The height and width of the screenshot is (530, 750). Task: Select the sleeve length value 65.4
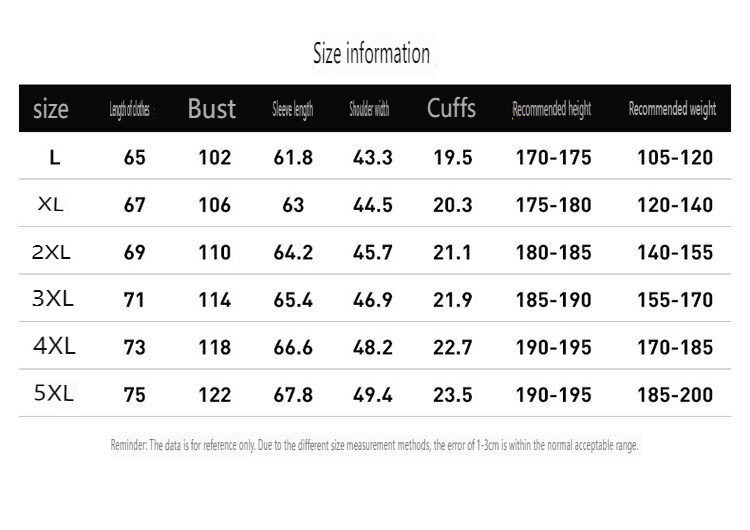pos(293,300)
